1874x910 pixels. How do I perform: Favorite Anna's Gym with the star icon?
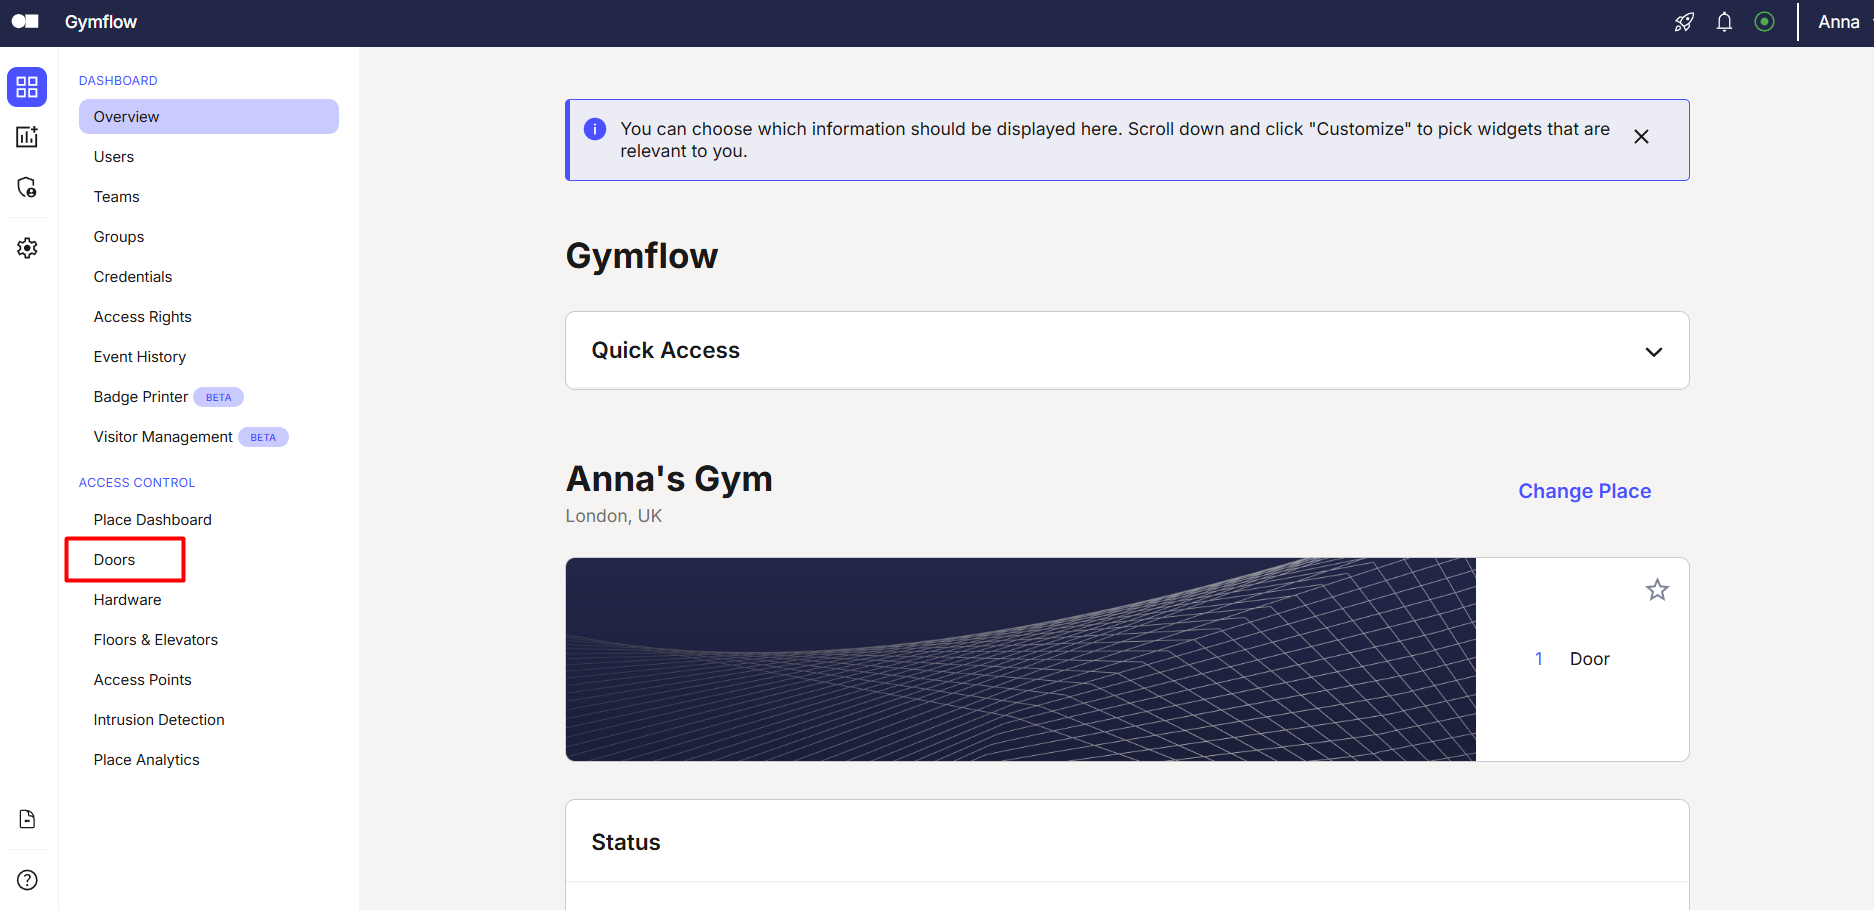[1657, 590]
